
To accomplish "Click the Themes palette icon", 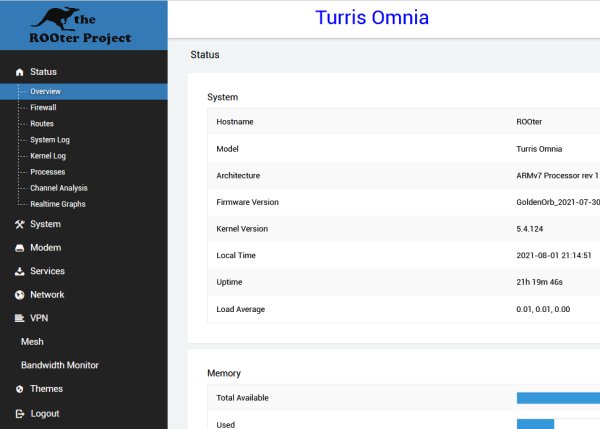I will pyautogui.click(x=20, y=389).
